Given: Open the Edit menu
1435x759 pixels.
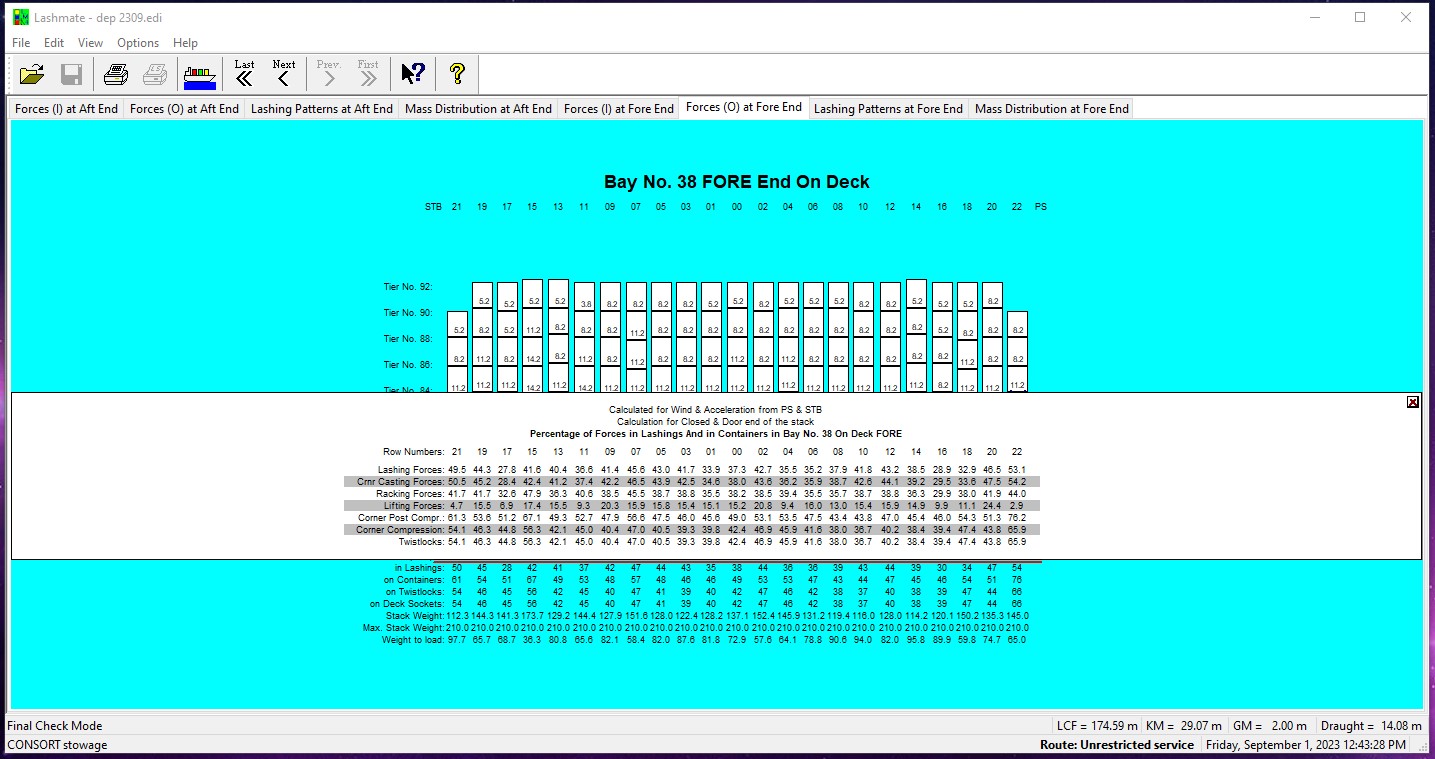Looking at the screenshot, I should 54,43.
